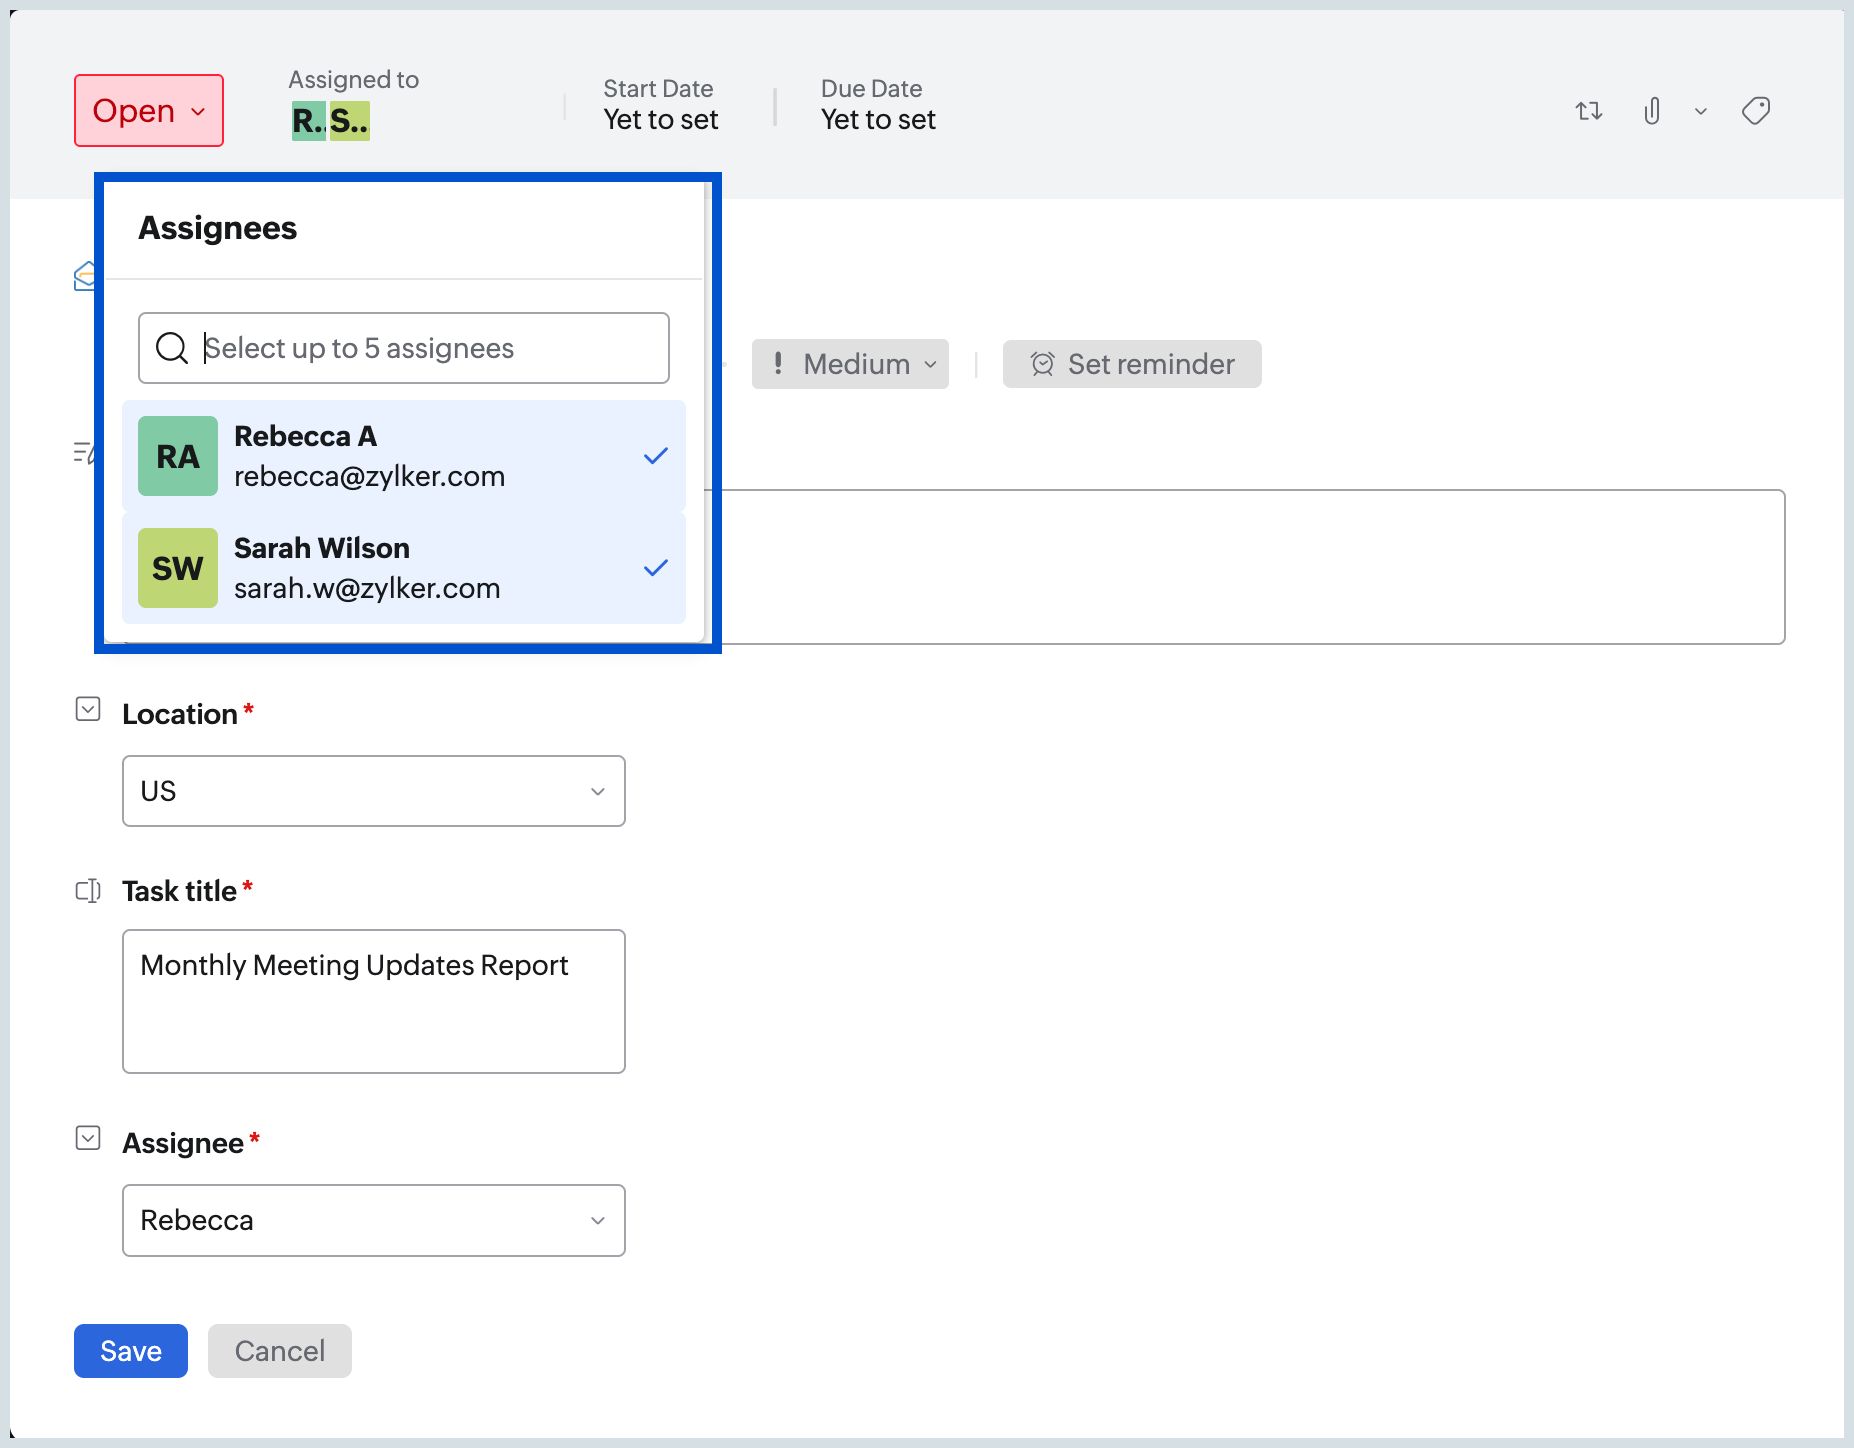Deselect Sarah Wilson from assignees
Viewport: 1854px width, 1448px height.
[404, 568]
